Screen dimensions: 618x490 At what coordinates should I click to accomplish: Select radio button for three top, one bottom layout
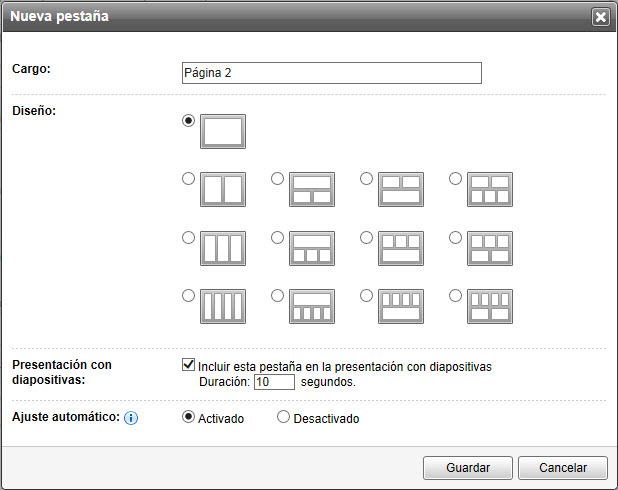[x=367, y=238]
